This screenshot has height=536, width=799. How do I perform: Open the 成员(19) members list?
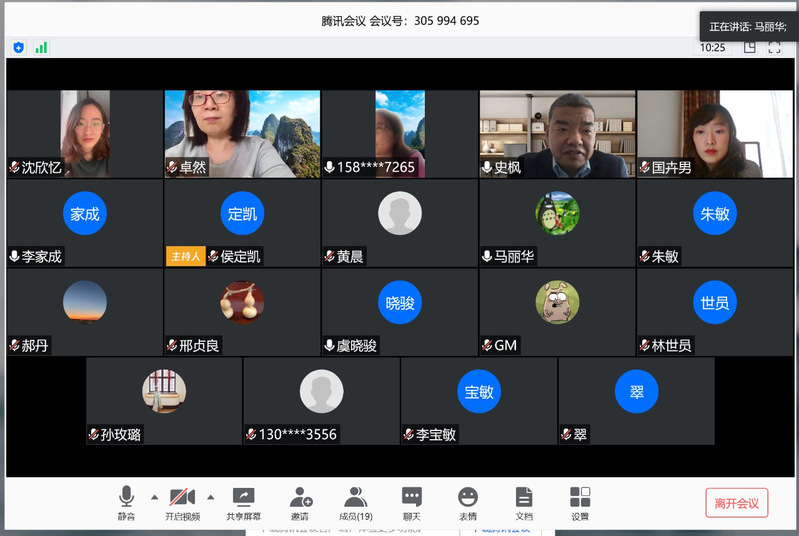pyautogui.click(x=356, y=503)
